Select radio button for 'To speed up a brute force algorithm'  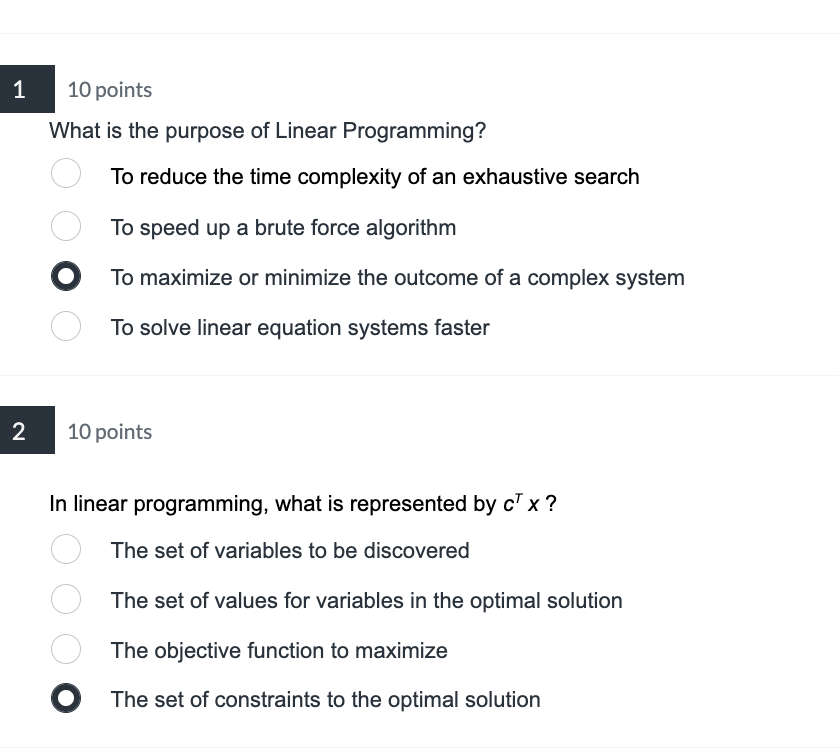(66, 226)
